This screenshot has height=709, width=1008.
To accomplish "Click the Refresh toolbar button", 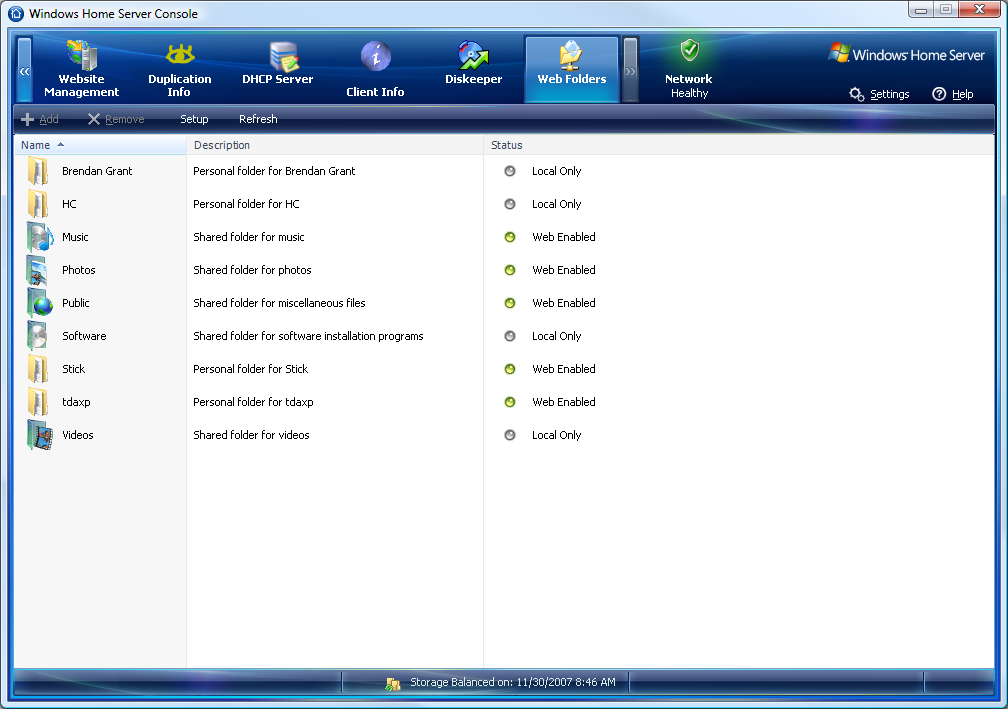I will 258,119.
